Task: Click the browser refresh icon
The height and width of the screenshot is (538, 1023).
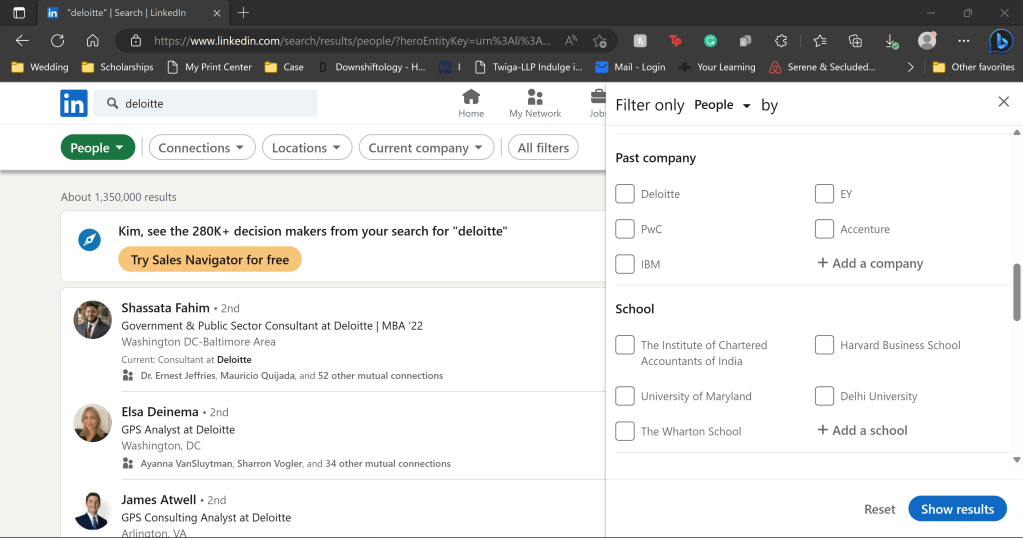Action: 57,41
